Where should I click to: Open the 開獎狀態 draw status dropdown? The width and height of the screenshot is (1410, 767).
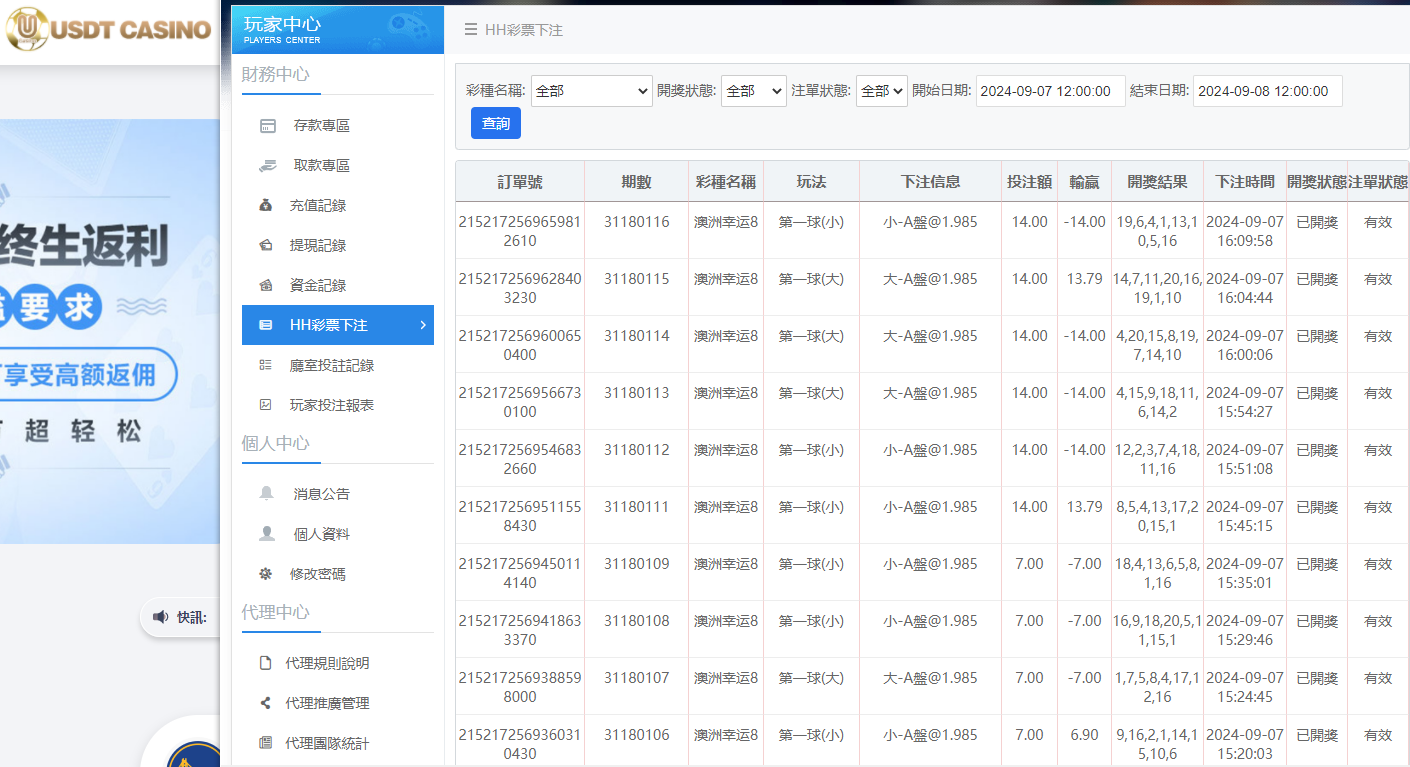click(x=753, y=90)
